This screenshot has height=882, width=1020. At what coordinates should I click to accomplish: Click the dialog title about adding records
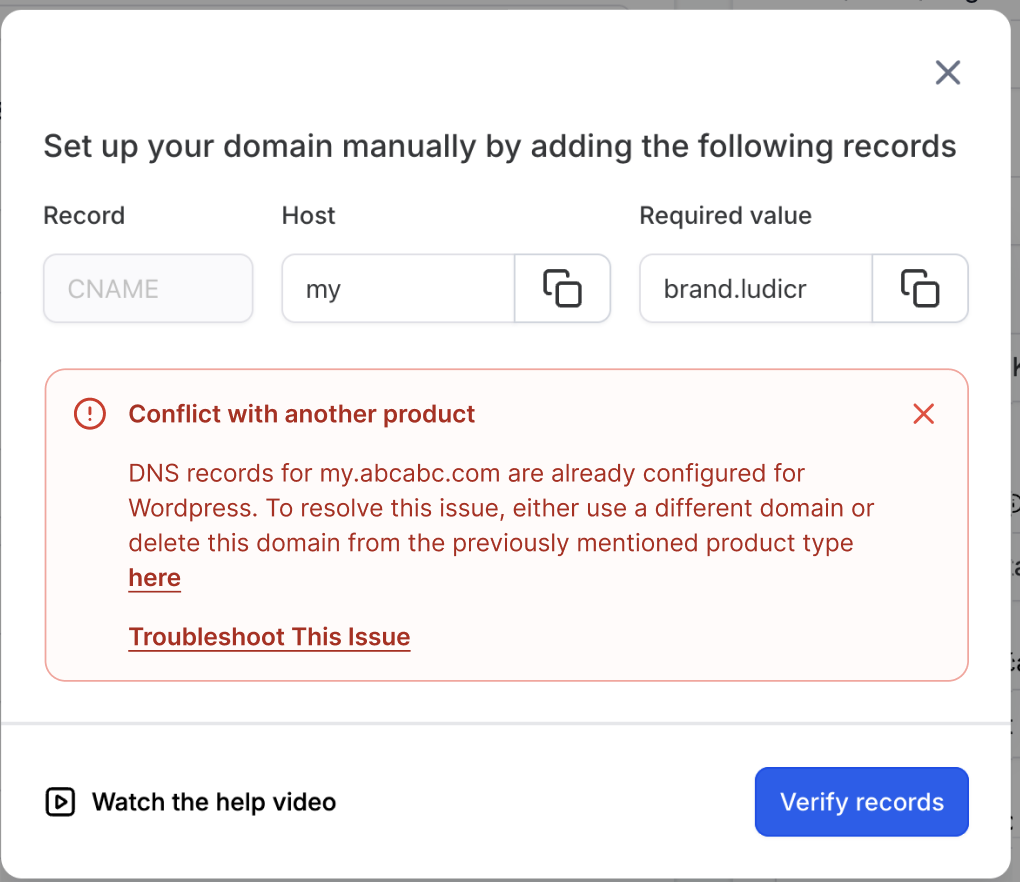point(500,146)
